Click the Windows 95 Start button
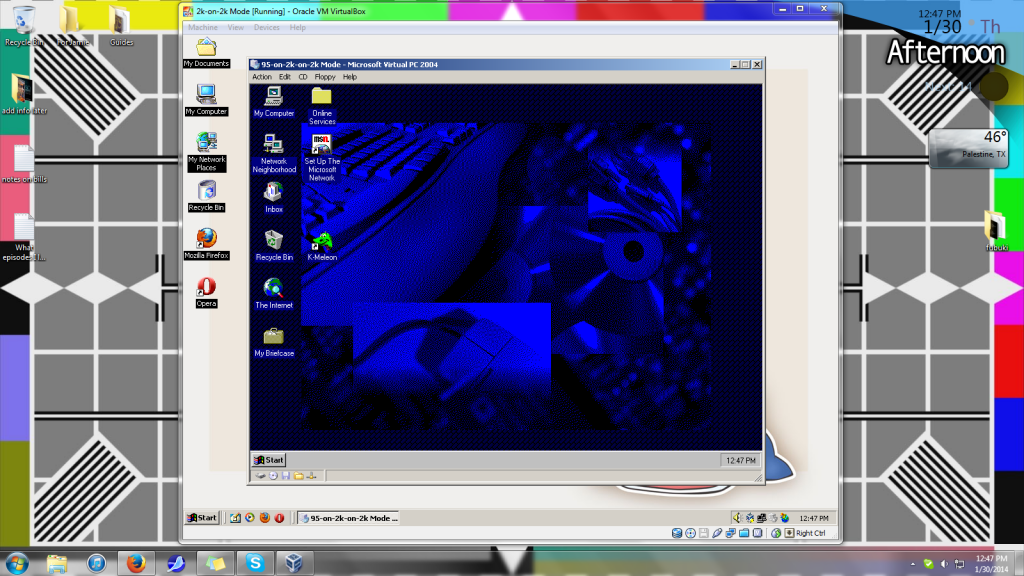The height and width of the screenshot is (576, 1024). point(269,460)
